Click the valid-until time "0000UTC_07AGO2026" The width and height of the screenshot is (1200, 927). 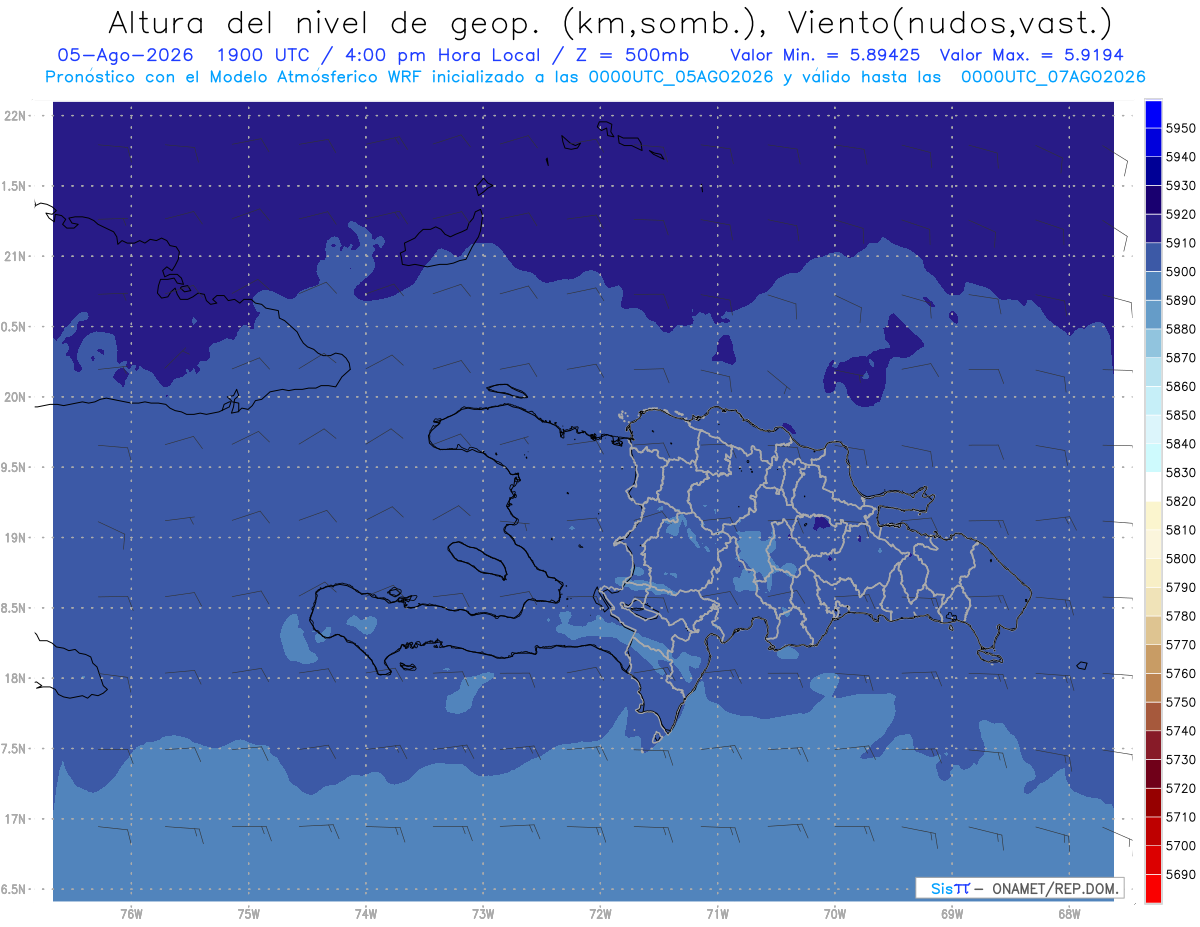tap(1052, 77)
